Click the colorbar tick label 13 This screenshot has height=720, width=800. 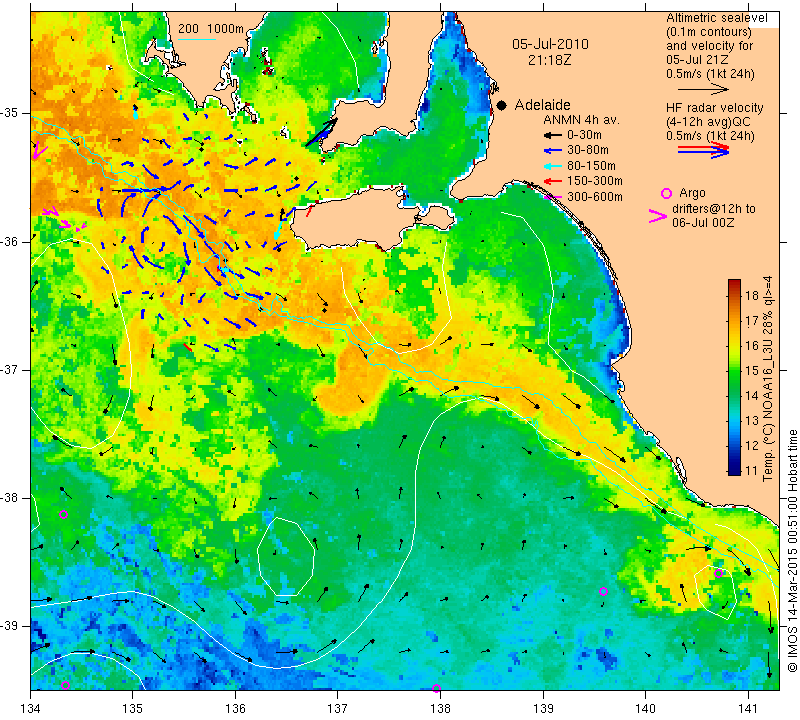click(x=753, y=421)
